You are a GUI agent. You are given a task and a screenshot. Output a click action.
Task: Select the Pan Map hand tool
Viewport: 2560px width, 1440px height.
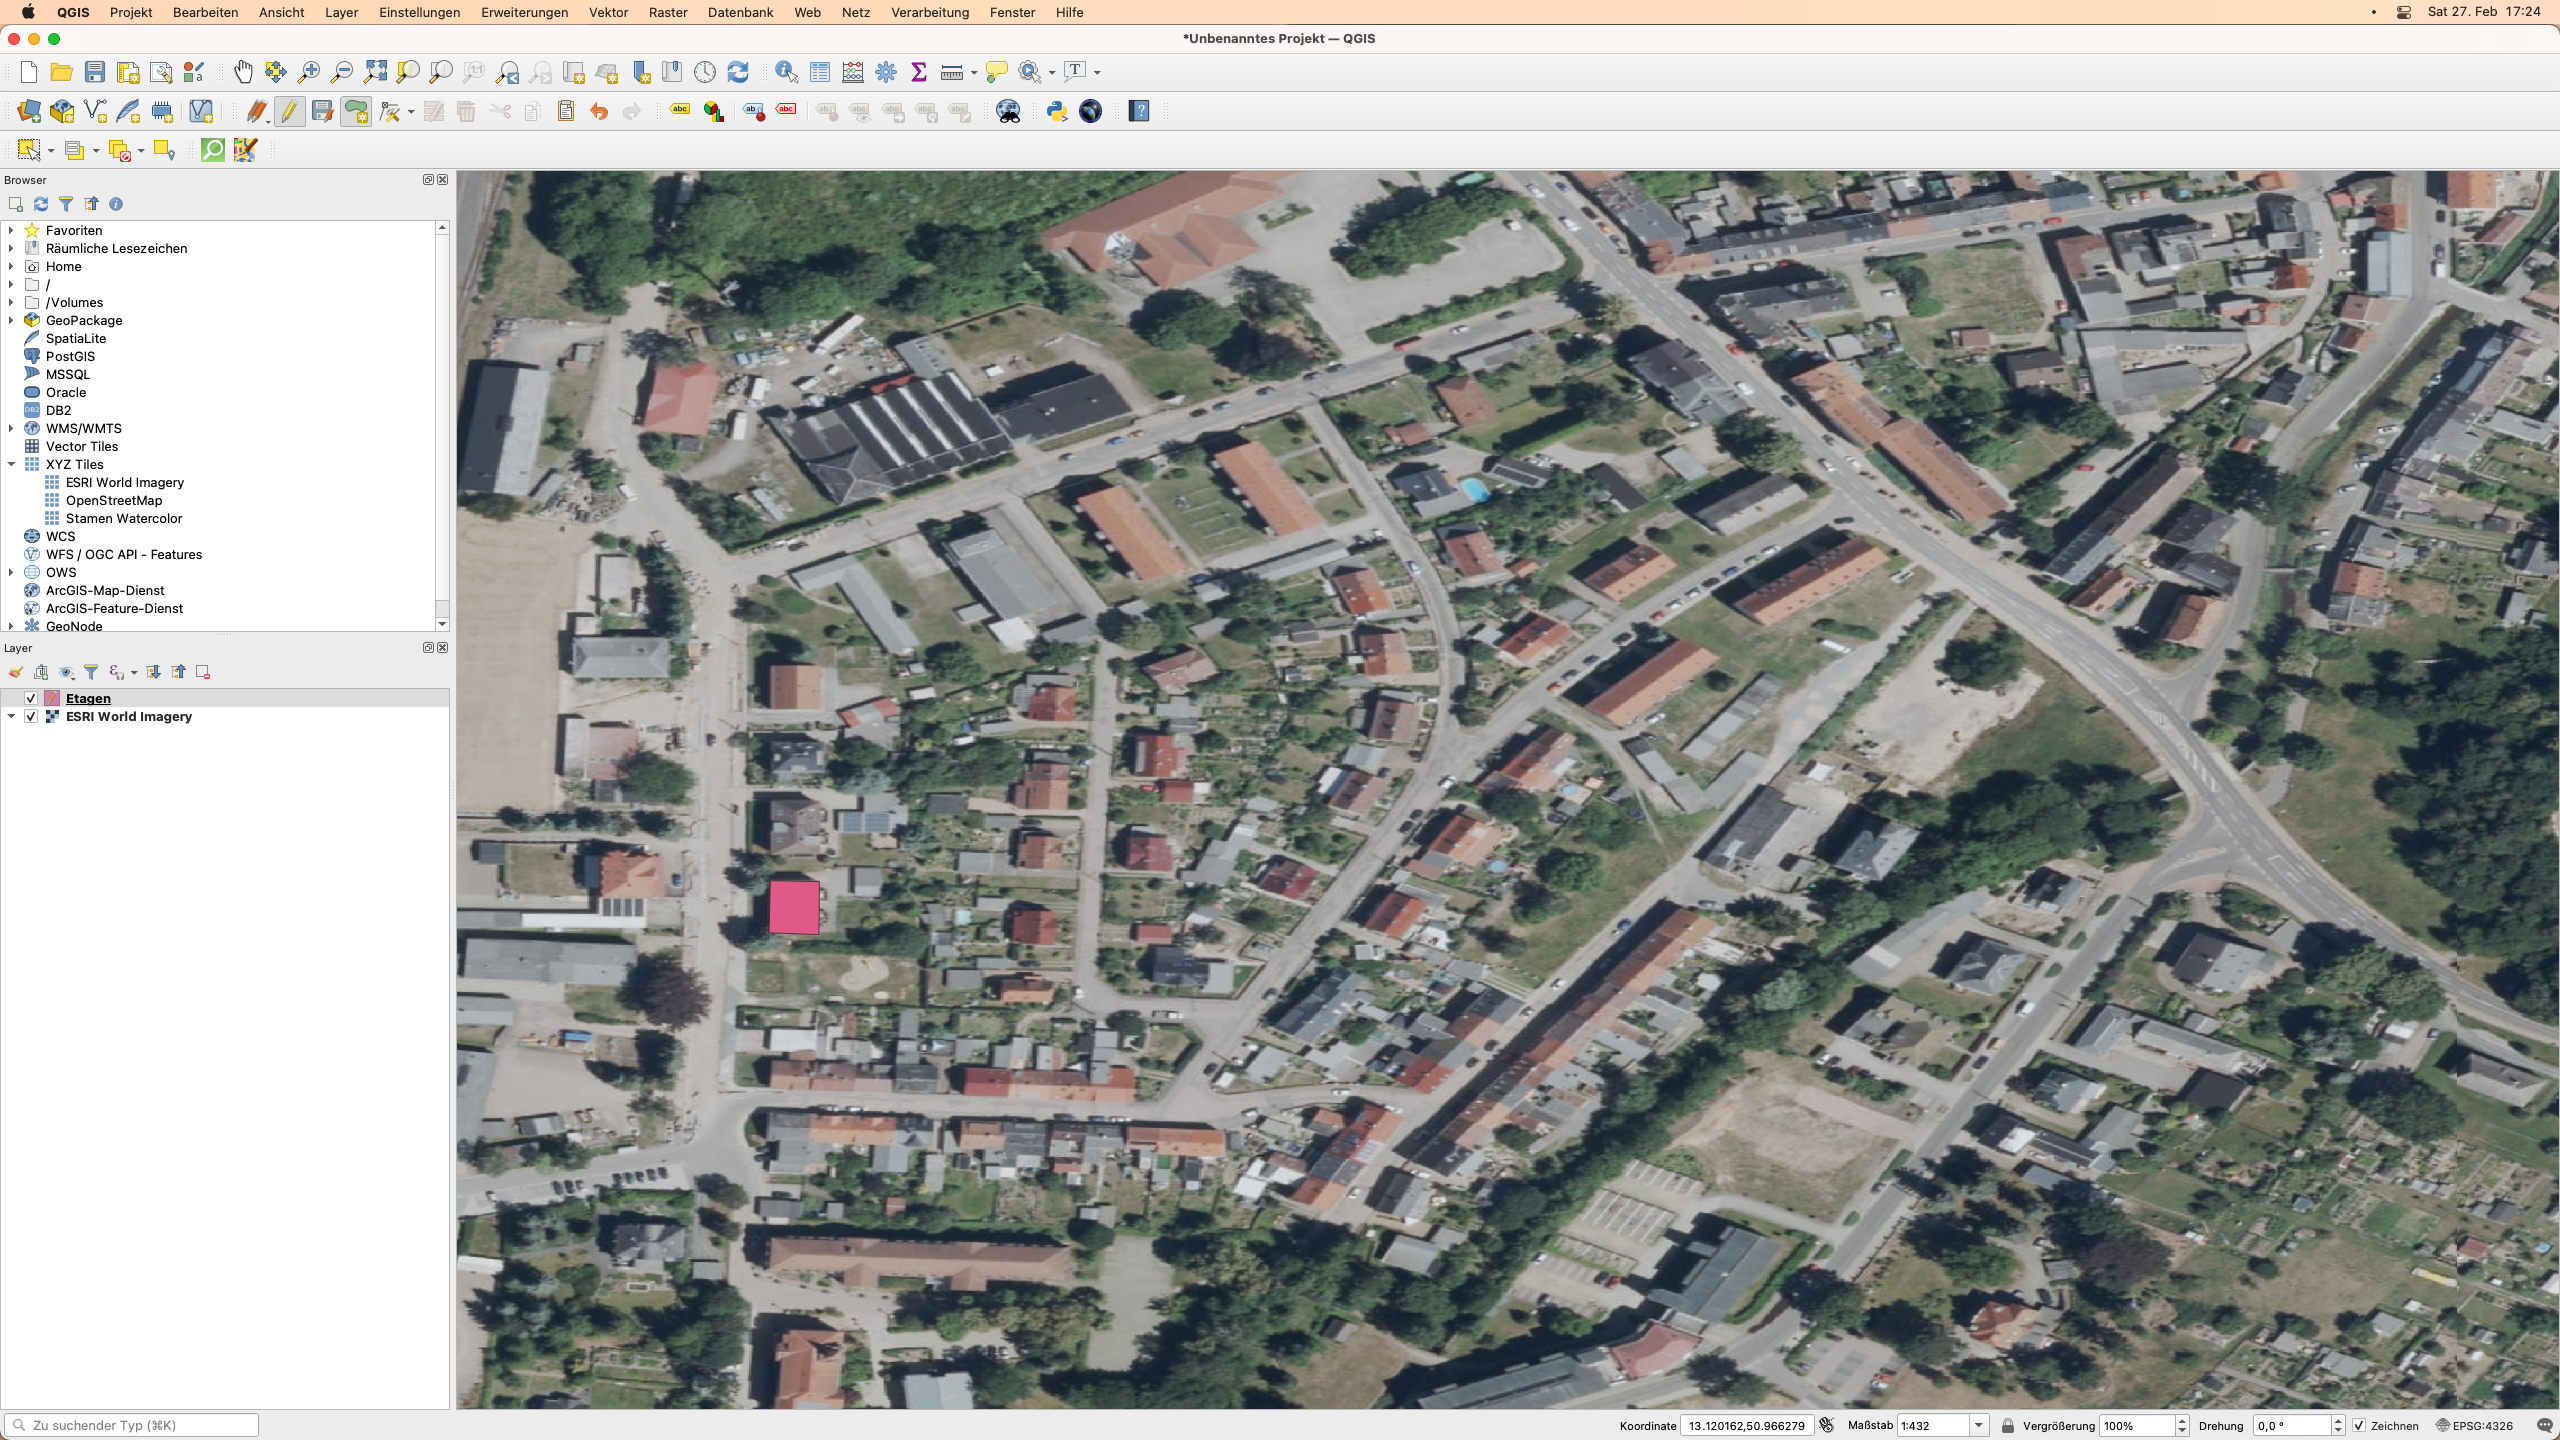click(x=243, y=72)
